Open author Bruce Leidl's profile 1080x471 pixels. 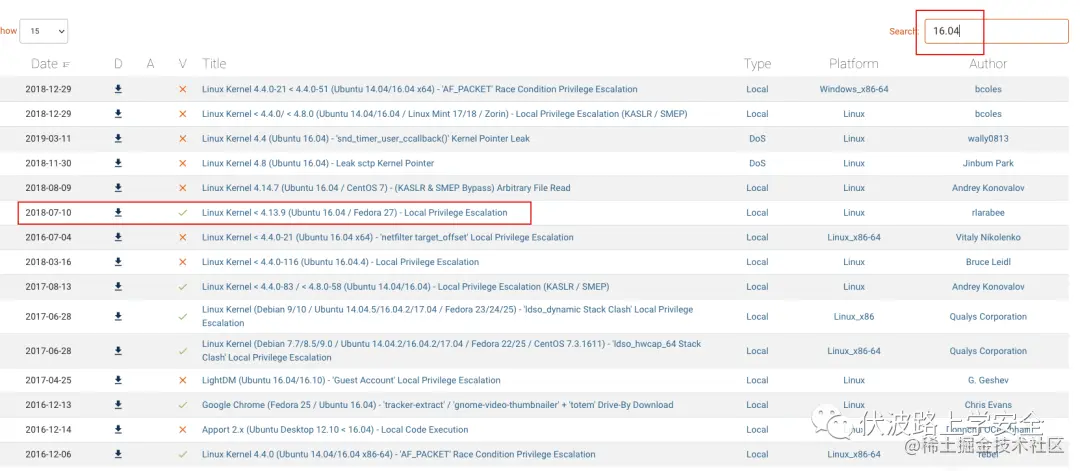988,262
